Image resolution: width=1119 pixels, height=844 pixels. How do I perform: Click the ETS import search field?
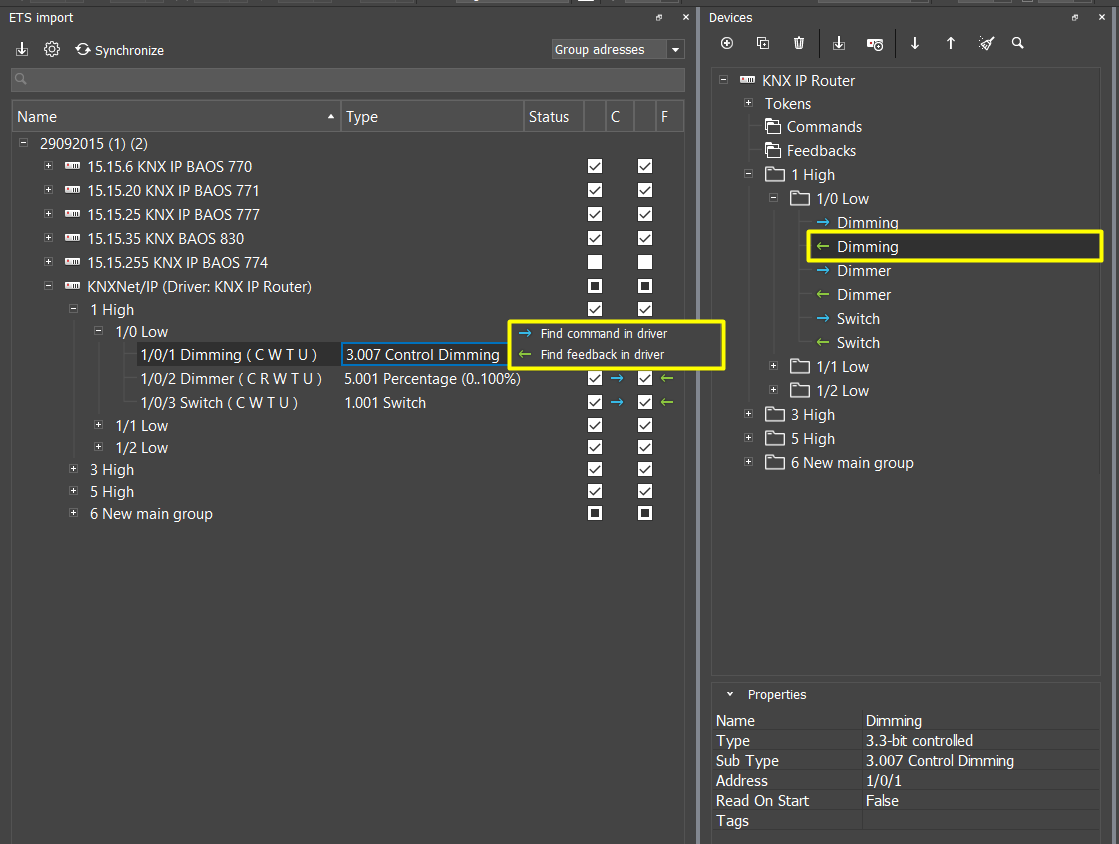click(x=348, y=79)
